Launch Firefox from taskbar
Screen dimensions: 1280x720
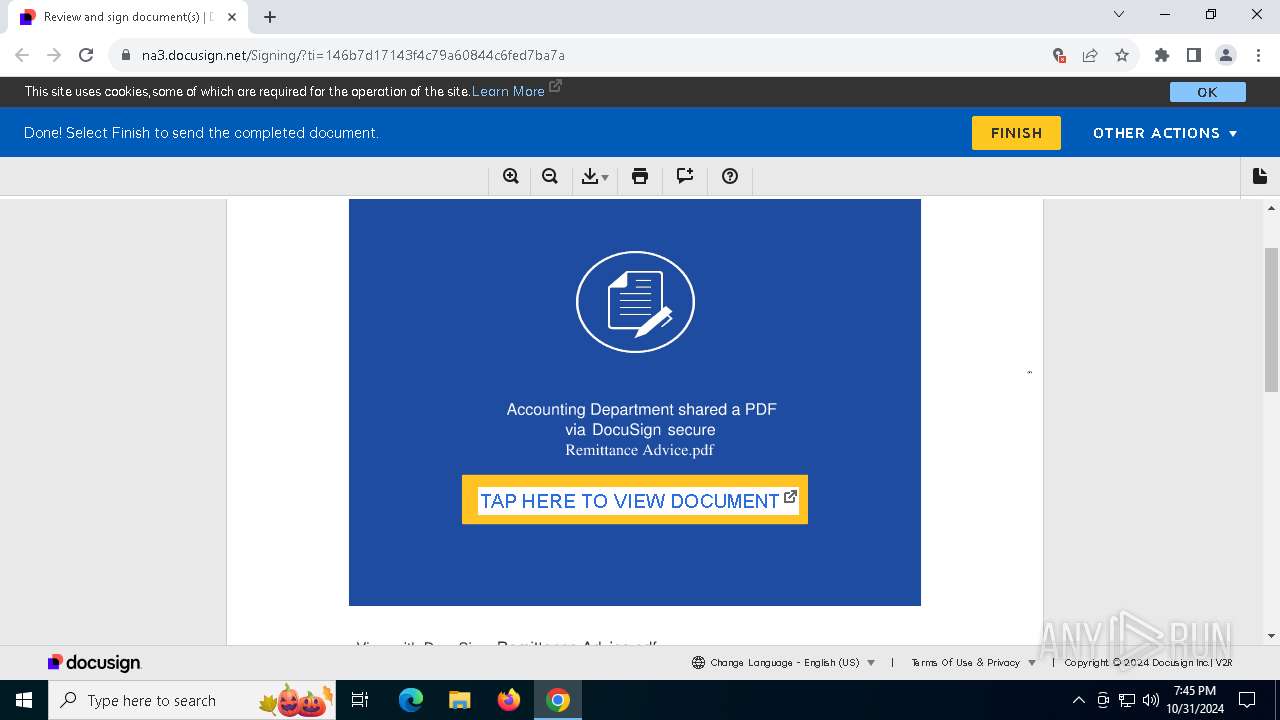(x=509, y=700)
